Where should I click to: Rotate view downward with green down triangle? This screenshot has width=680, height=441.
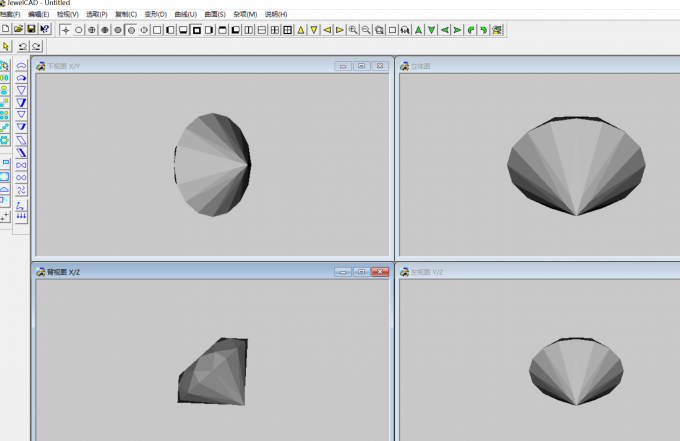tap(432, 30)
